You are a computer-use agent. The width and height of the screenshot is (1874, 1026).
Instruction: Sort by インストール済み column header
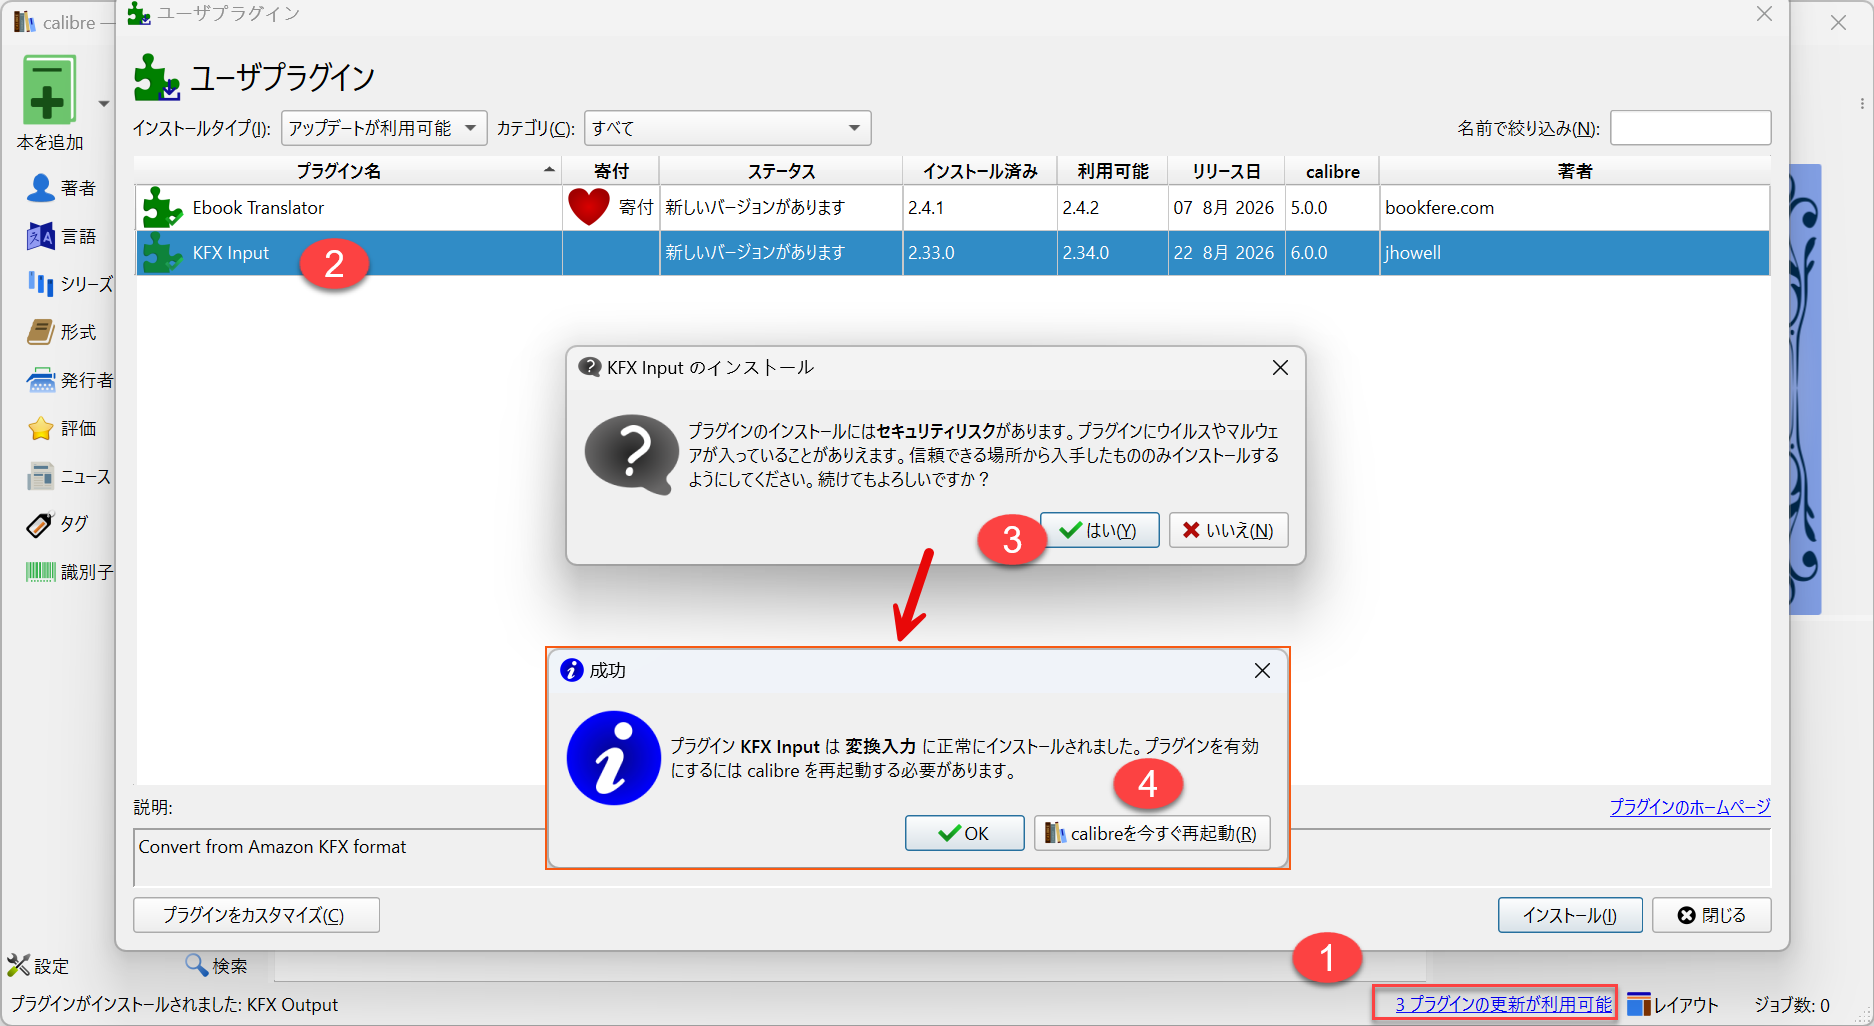click(980, 171)
